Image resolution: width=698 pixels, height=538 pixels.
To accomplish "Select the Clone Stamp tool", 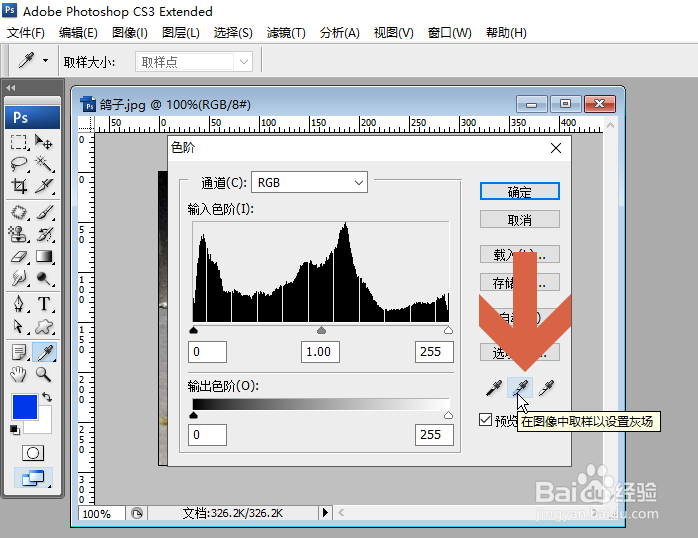I will (19, 234).
